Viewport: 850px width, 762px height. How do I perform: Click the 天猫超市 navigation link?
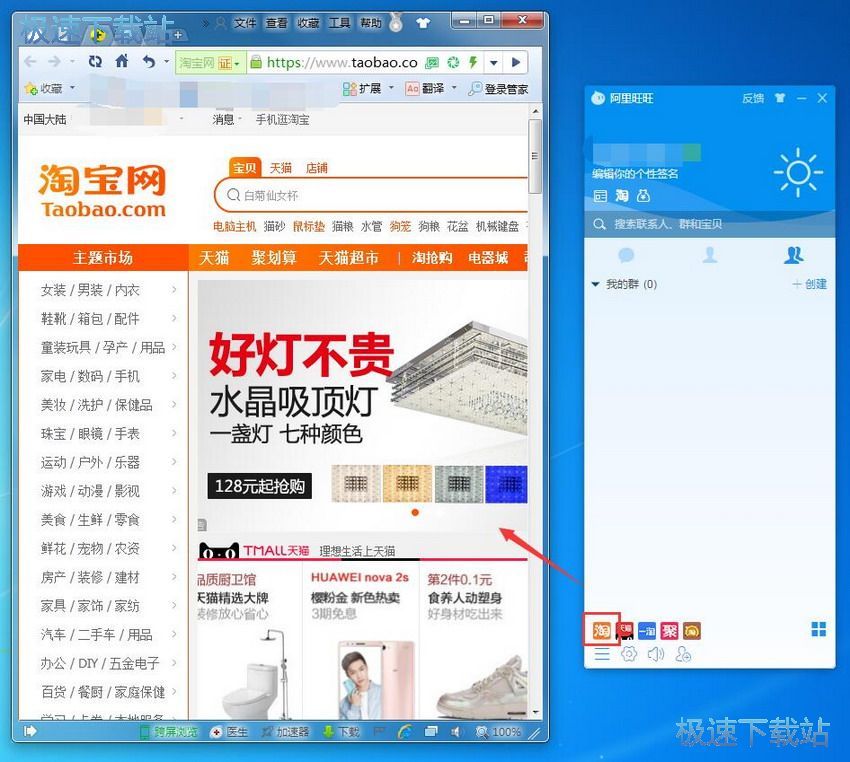click(349, 257)
